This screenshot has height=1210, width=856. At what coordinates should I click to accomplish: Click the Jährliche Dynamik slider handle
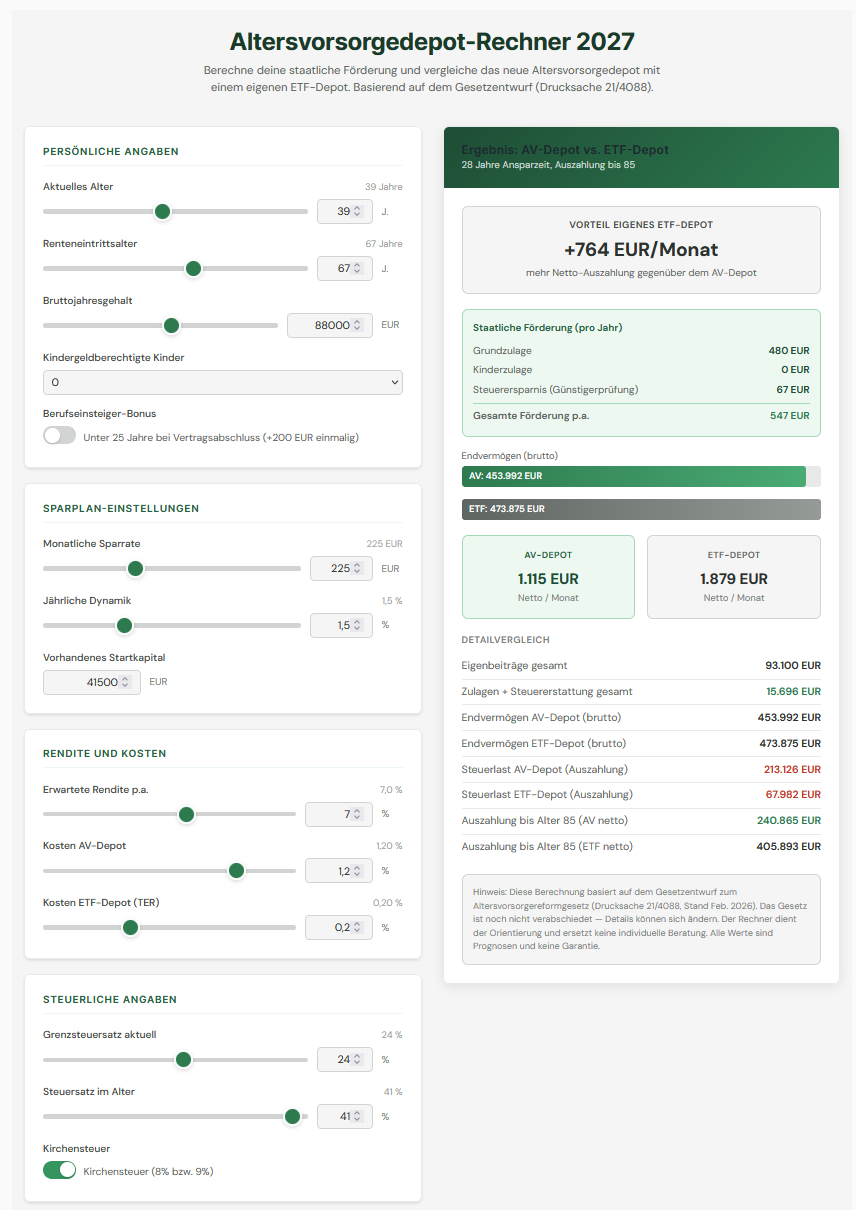coord(125,625)
